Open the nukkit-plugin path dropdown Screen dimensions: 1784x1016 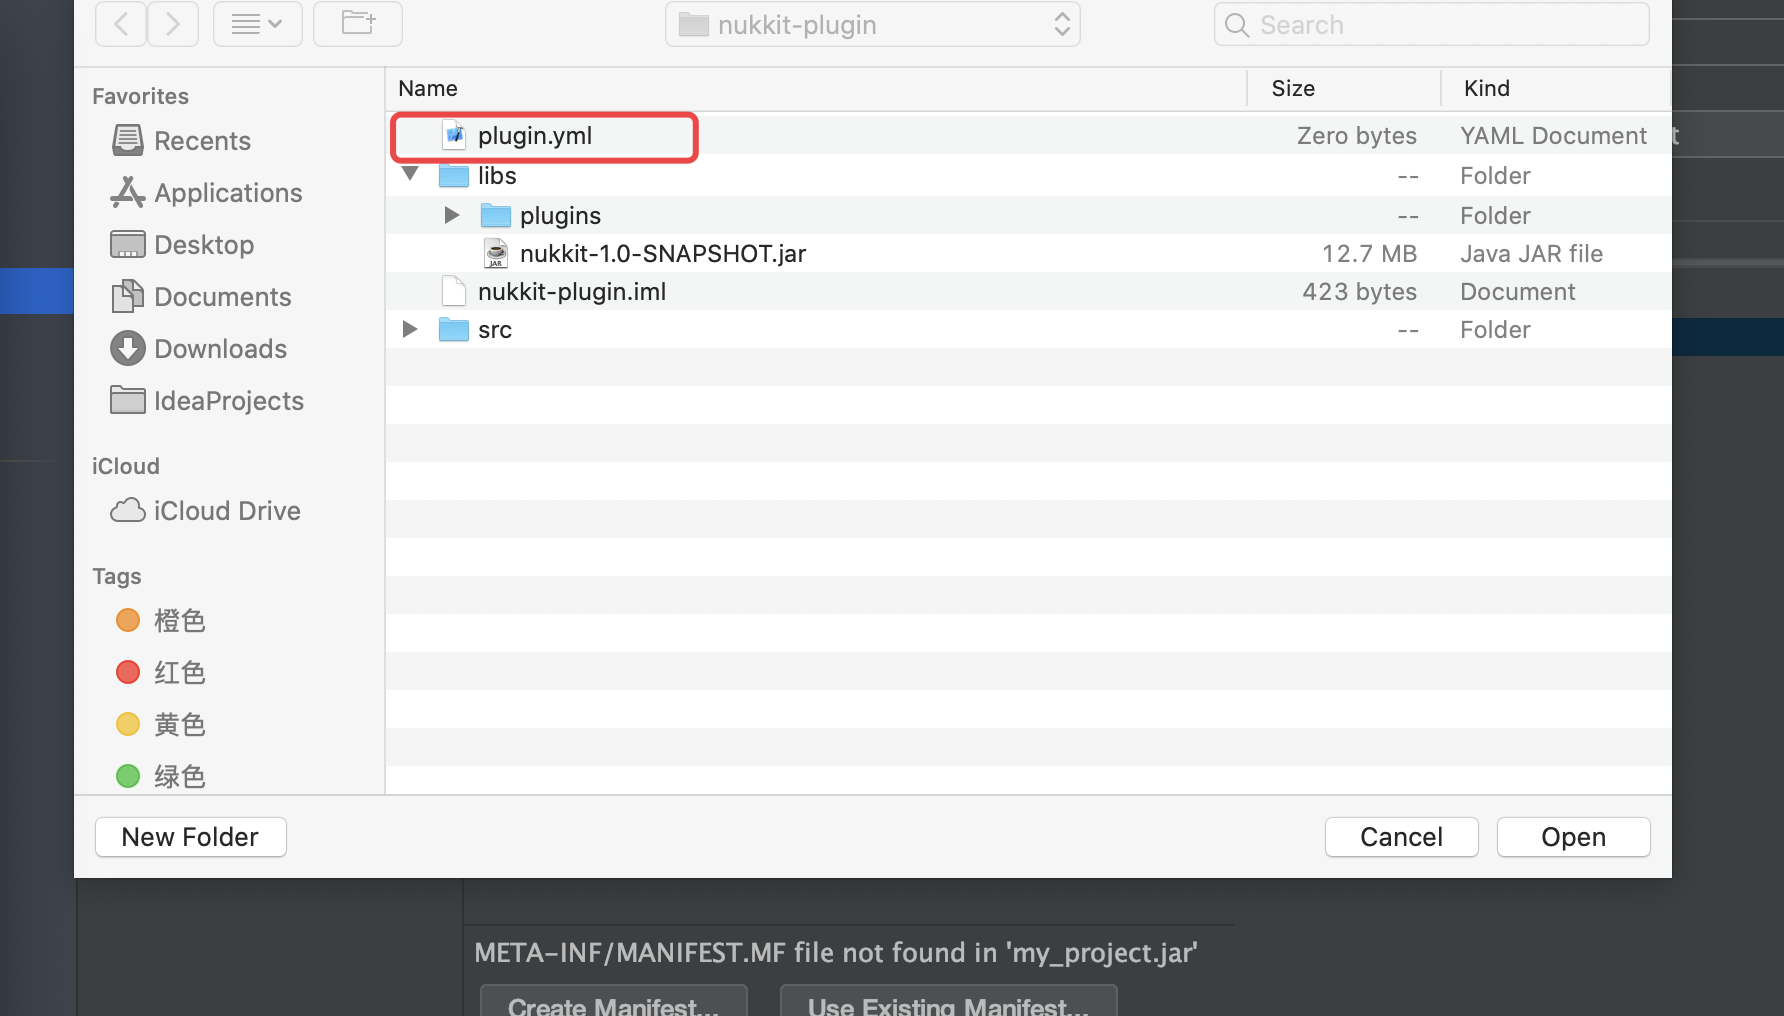[x=872, y=25]
